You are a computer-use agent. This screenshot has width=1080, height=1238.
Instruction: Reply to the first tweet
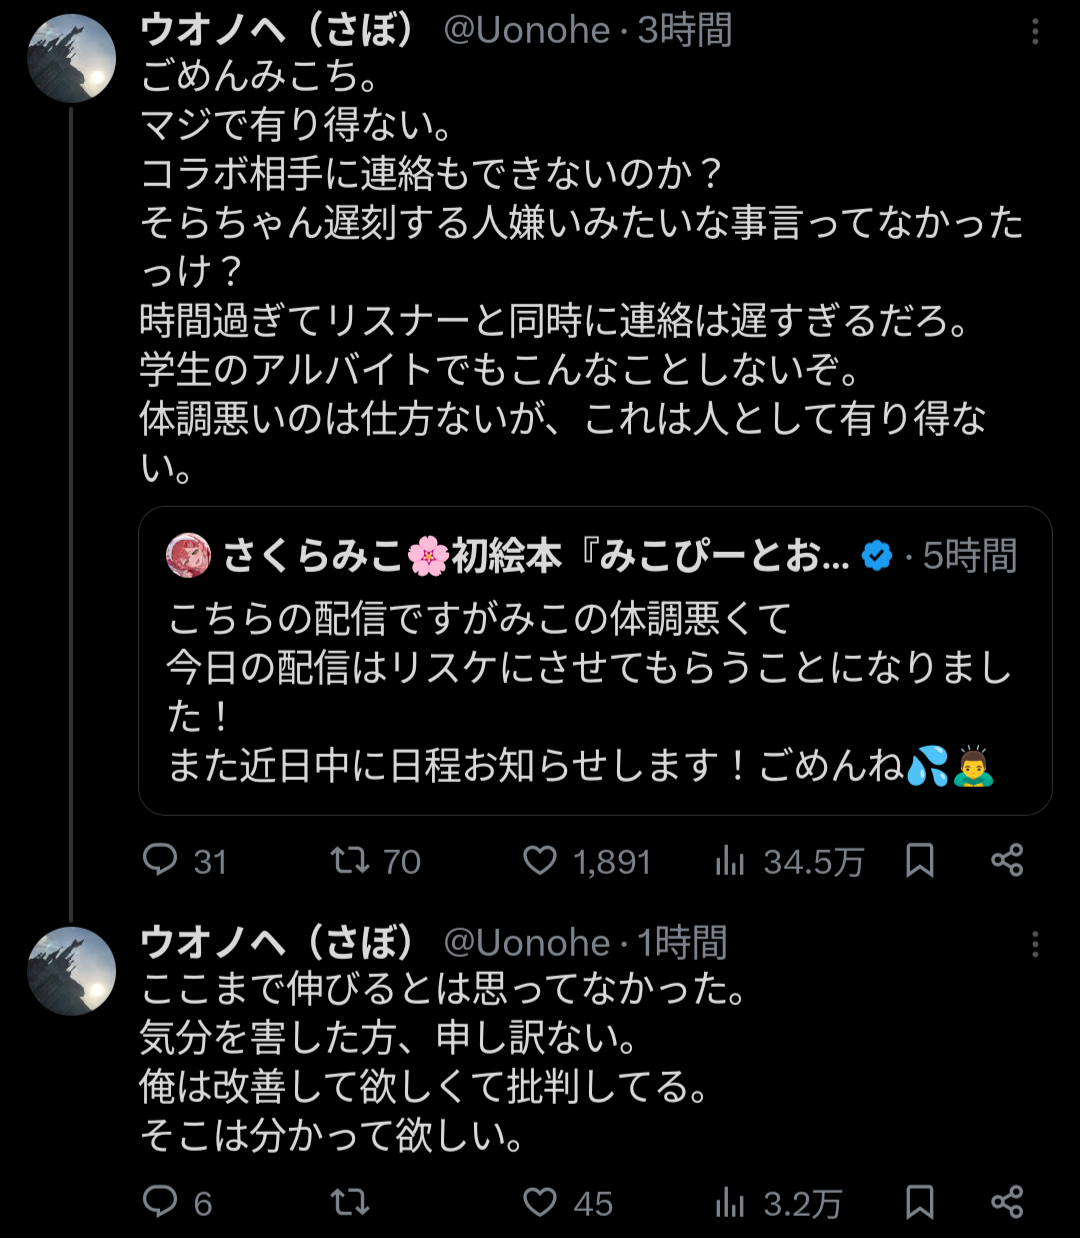(x=160, y=861)
